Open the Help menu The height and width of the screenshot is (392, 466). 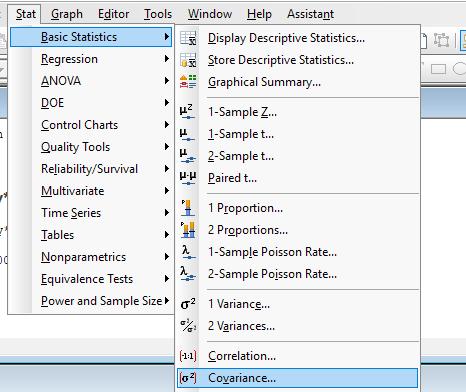(259, 14)
